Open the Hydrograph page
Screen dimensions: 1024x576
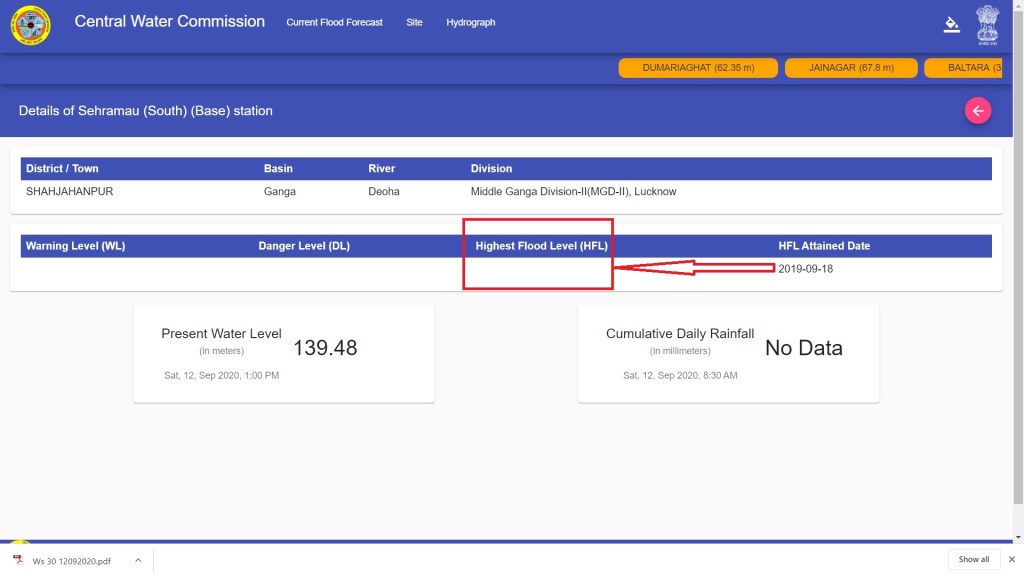(470, 22)
